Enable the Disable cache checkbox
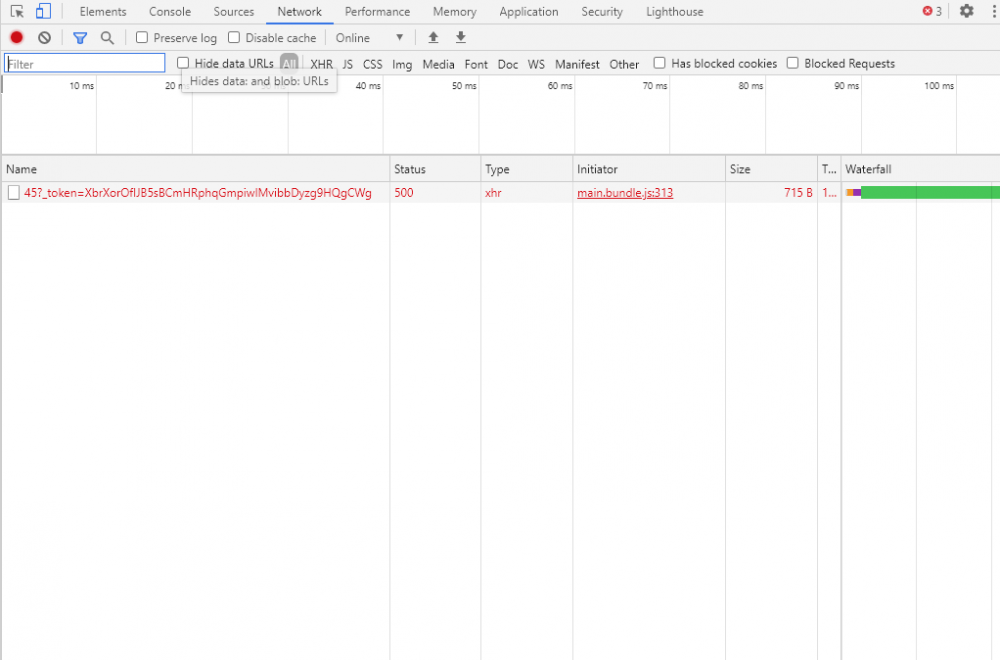This screenshot has height=660, width=1000. pos(234,38)
